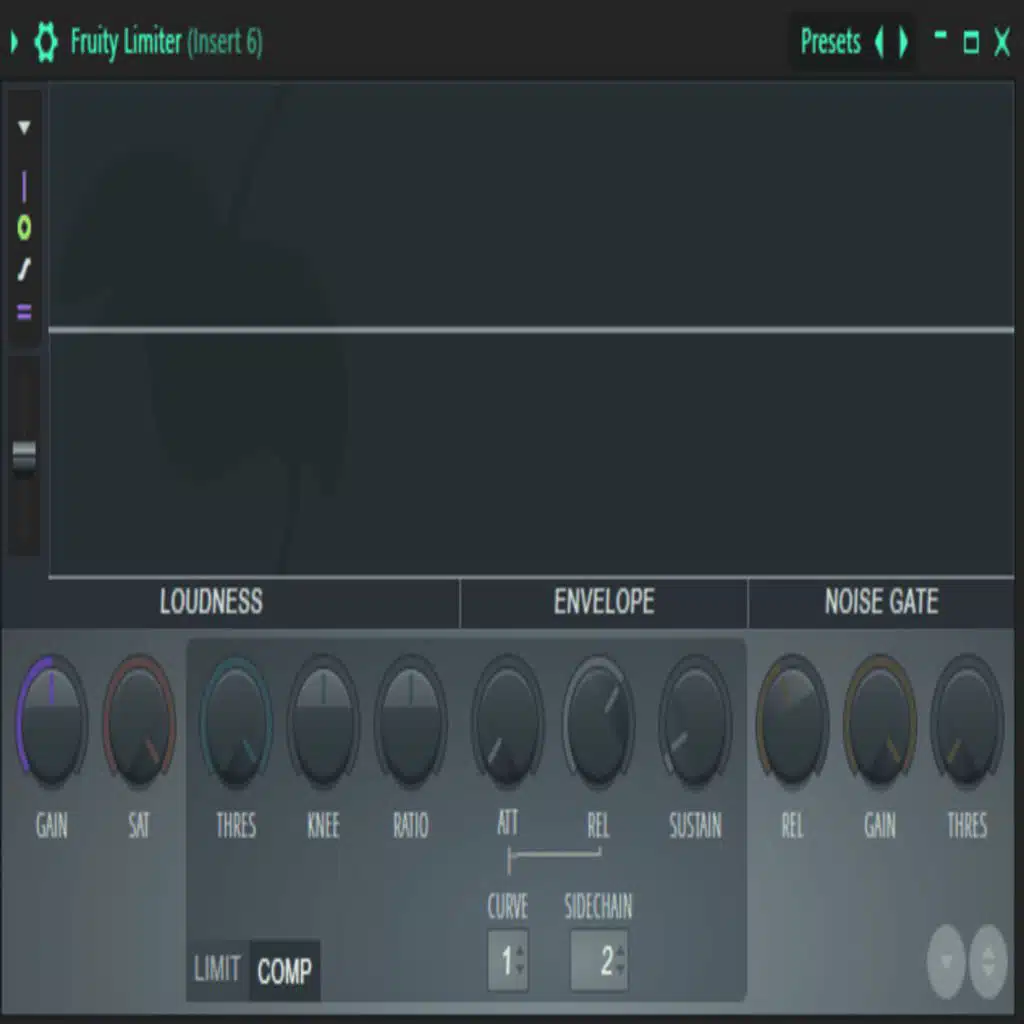Viewport: 1024px width, 1024px height.
Task: Open the Presets menu
Action: (830, 42)
